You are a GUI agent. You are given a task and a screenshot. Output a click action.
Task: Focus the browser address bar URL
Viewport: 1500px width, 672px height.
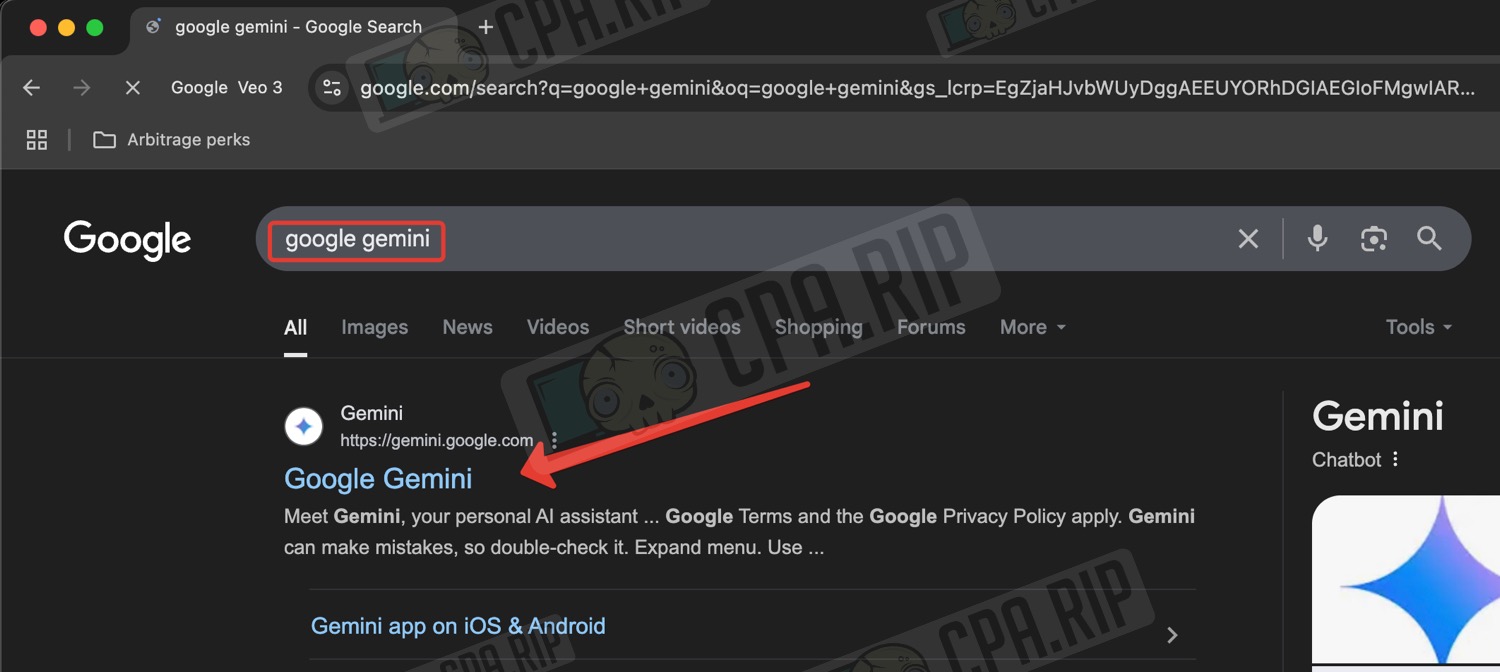pyautogui.click(x=917, y=88)
